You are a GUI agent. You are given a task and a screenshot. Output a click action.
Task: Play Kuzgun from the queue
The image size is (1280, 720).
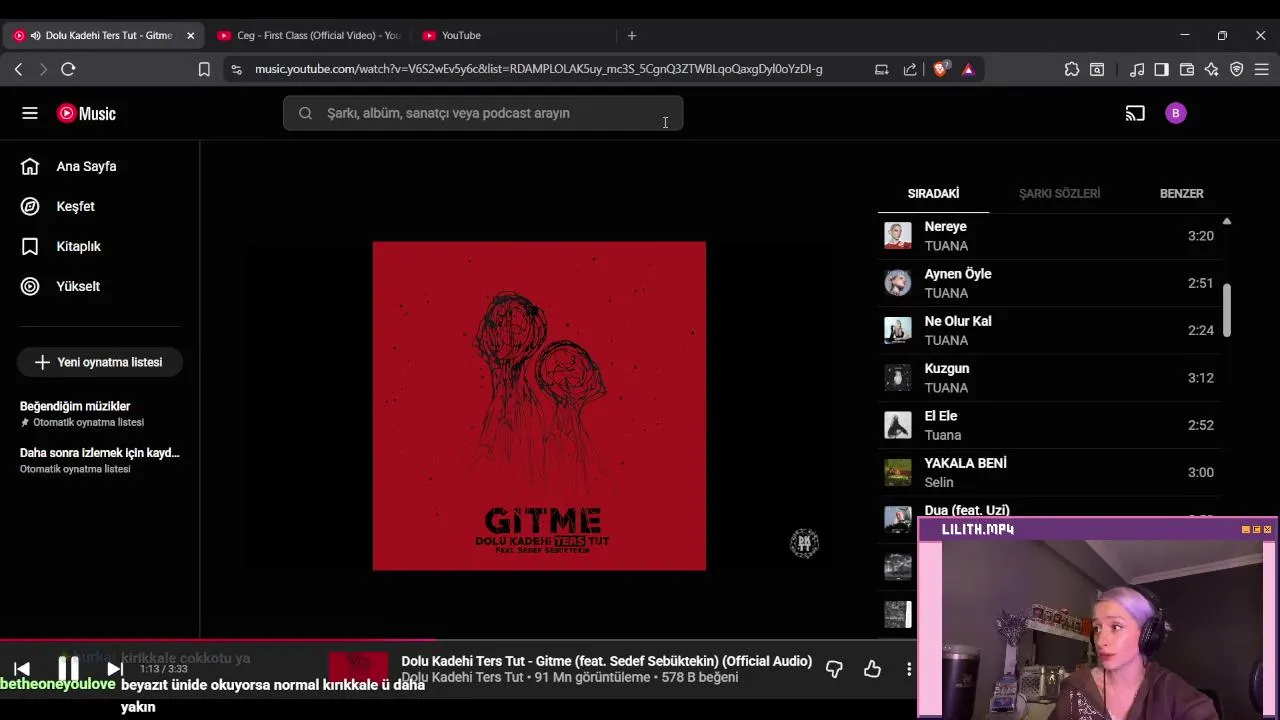pos(1049,378)
